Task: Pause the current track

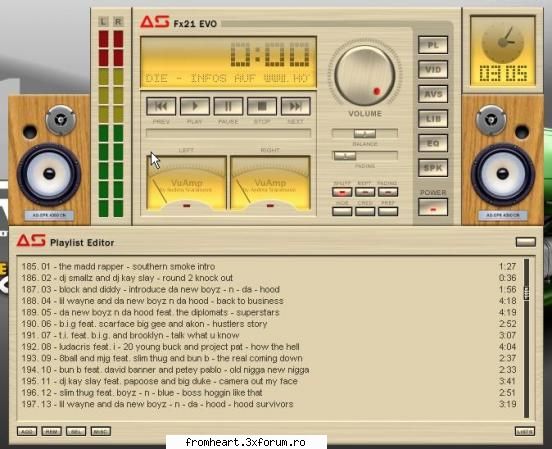Action: click(228, 106)
